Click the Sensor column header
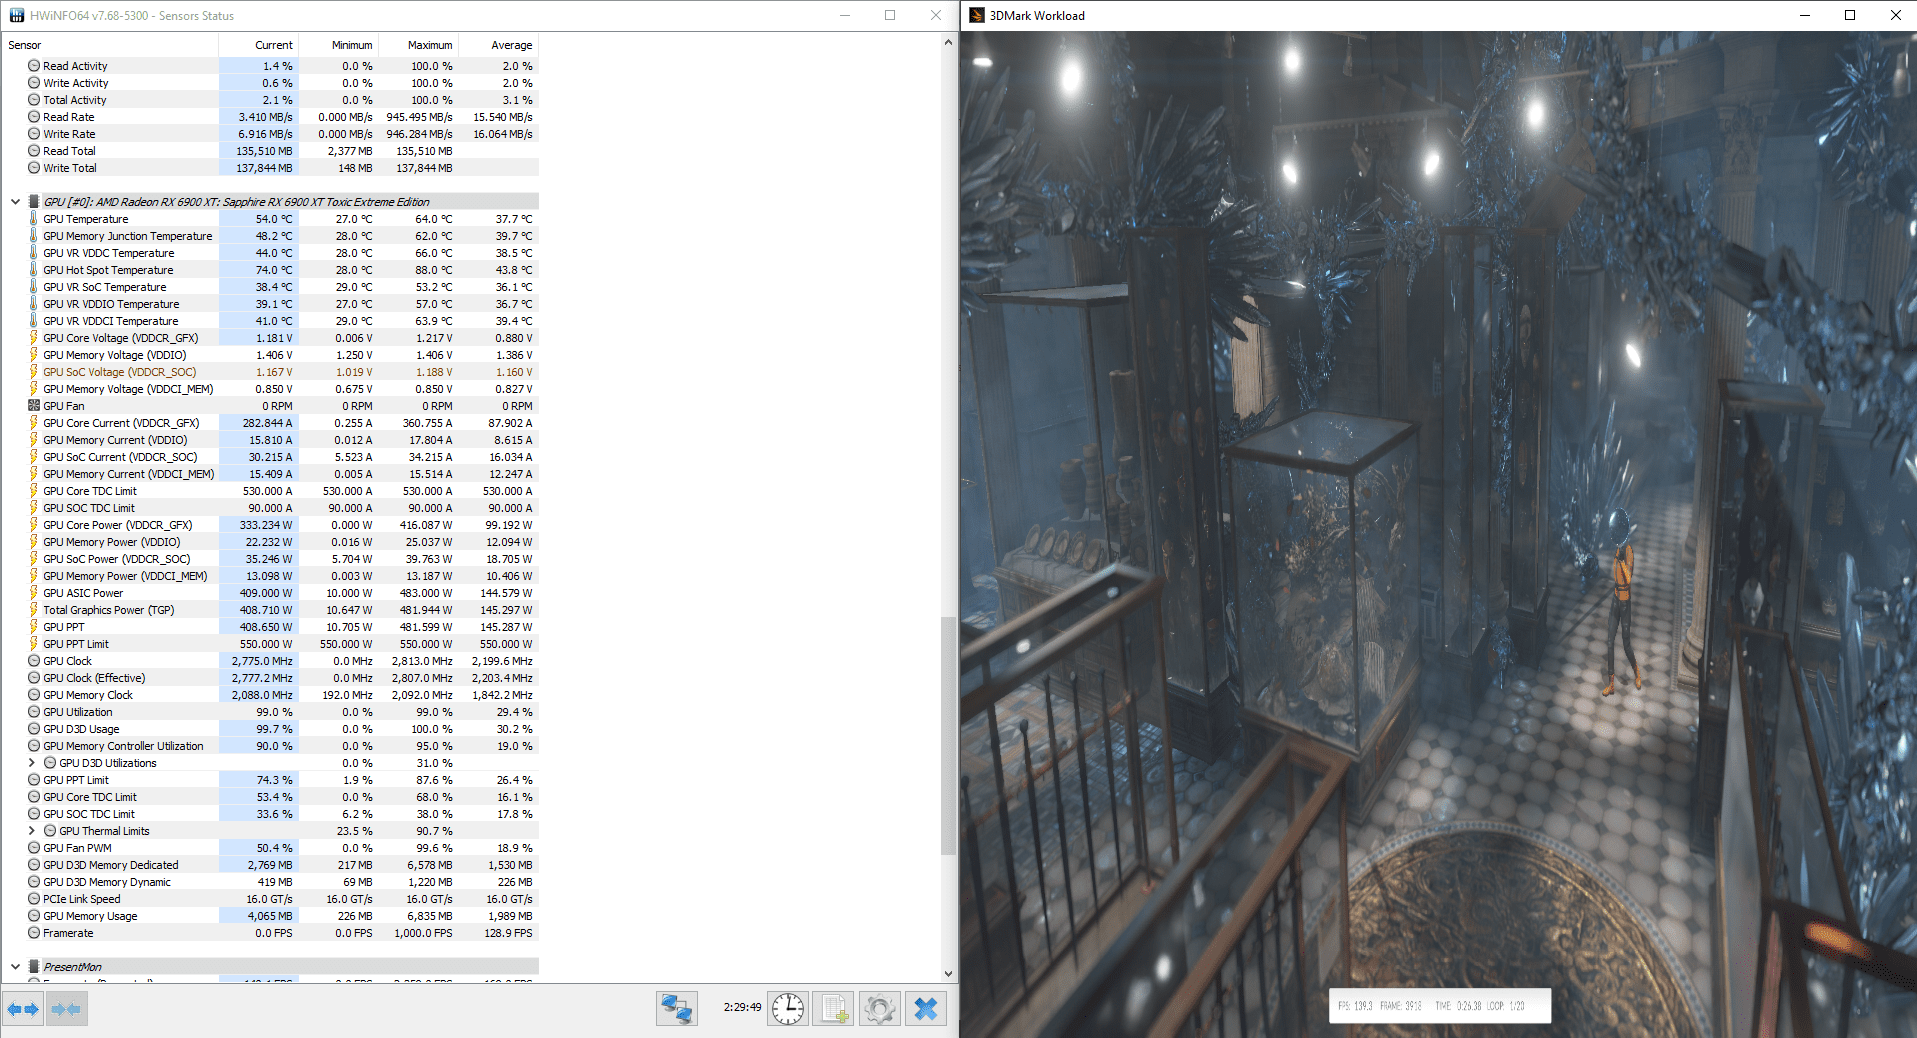The width and height of the screenshot is (1917, 1038). tap(110, 45)
